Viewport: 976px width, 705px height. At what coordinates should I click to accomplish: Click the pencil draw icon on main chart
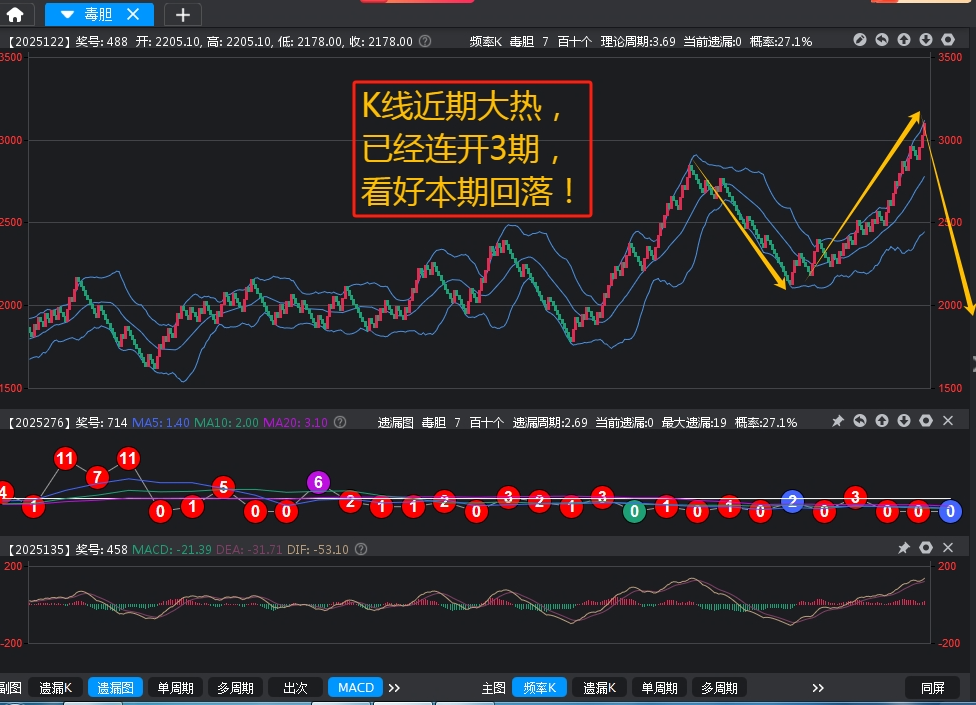click(860, 41)
